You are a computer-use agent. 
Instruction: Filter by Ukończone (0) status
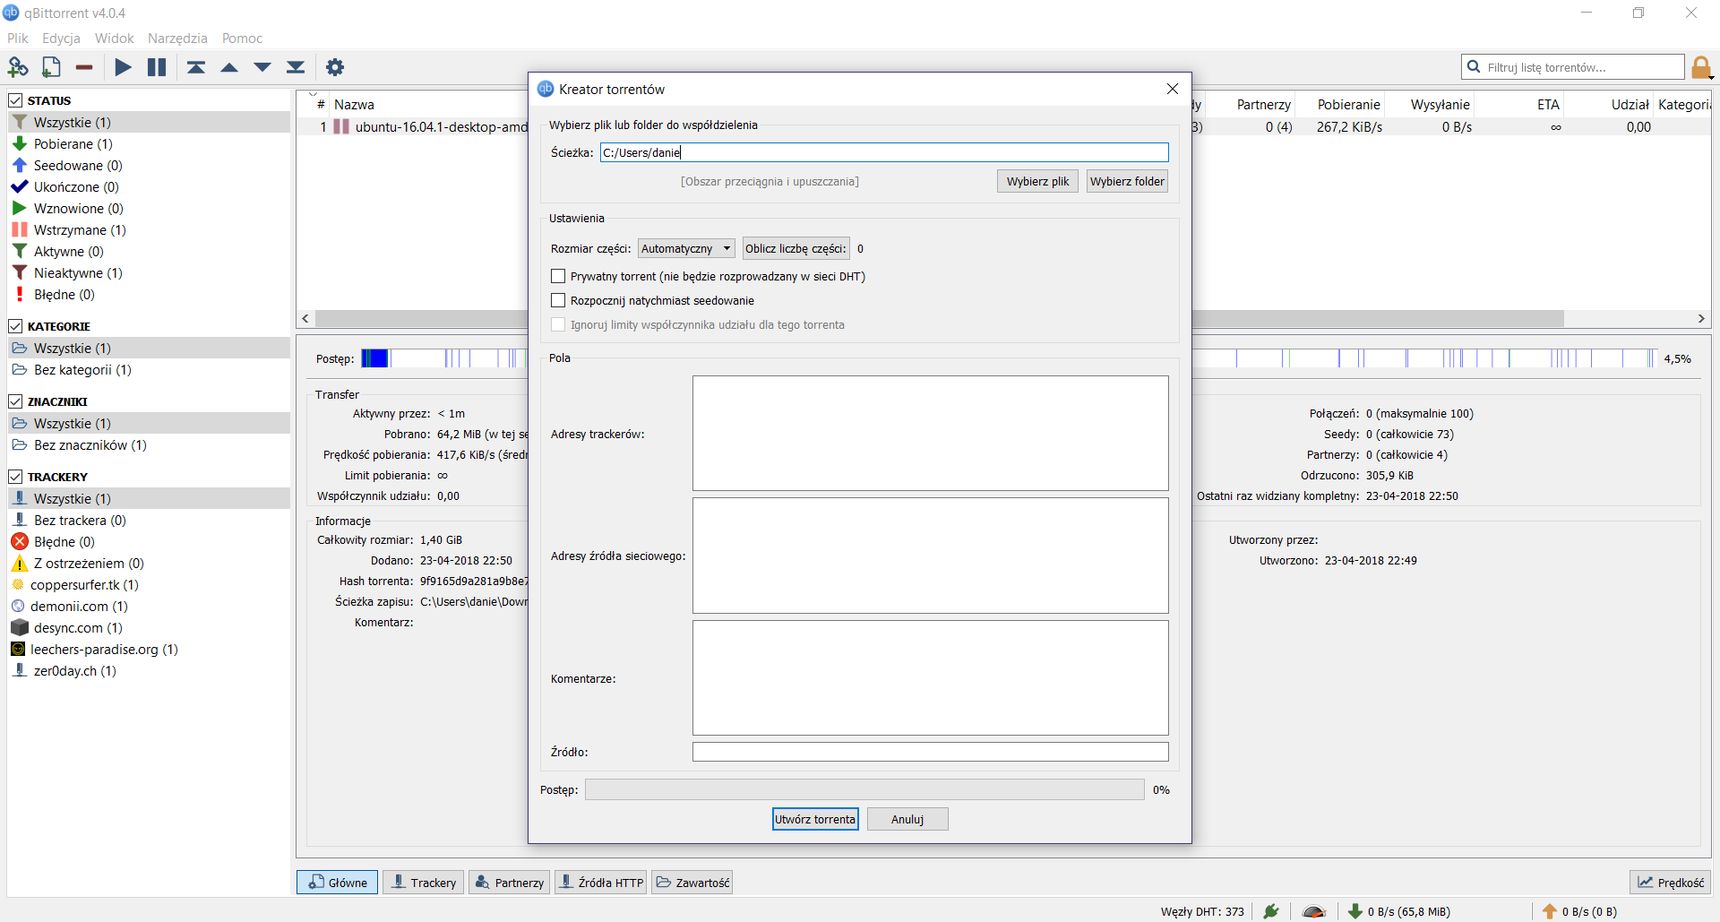point(149,187)
